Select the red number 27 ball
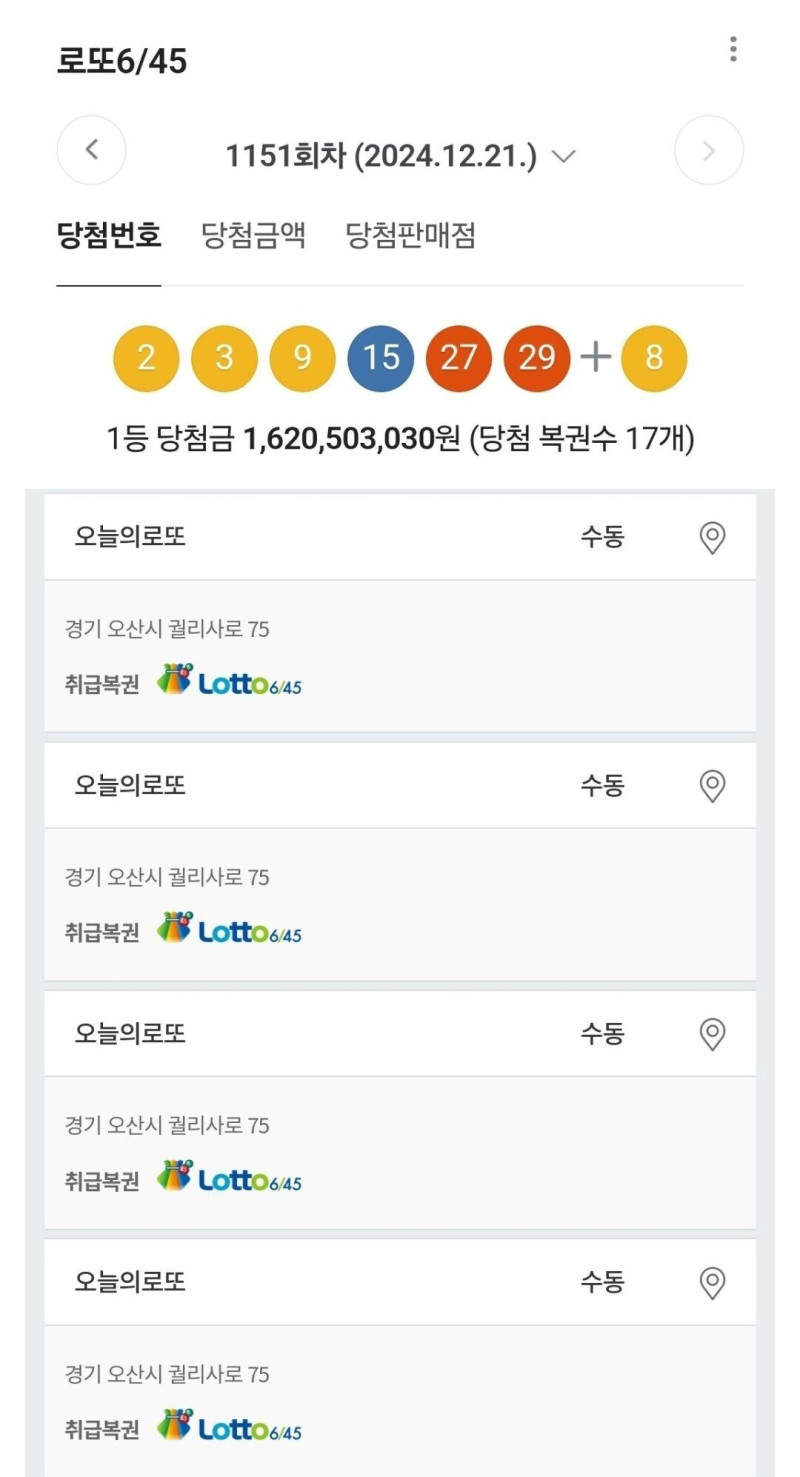The width and height of the screenshot is (800, 1477). (x=459, y=358)
